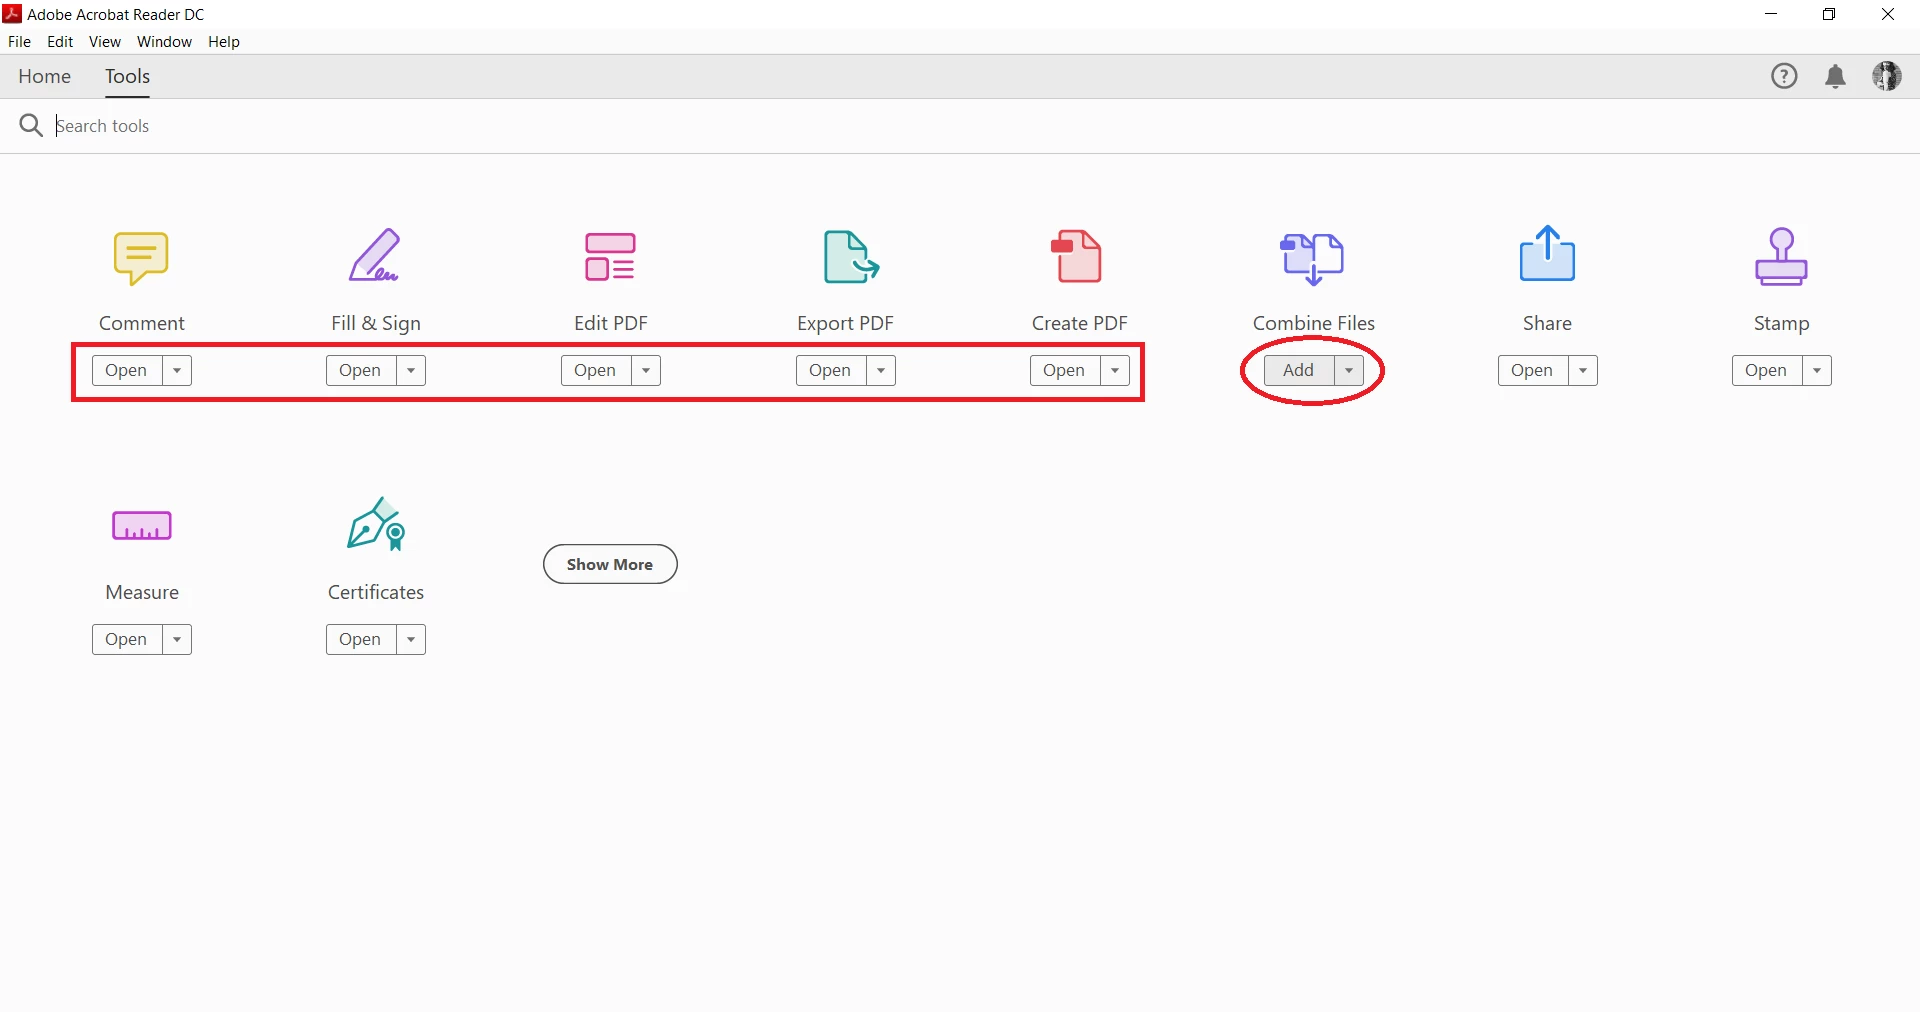Image resolution: width=1920 pixels, height=1012 pixels.
Task: Click Open under Export PDF
Action: [831, 370]
